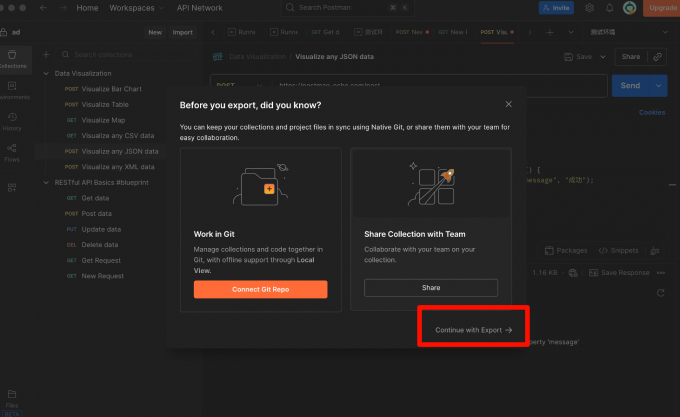Open the Flows sidebar panel
Image resolution: width=680 pixels, height=417 pixels.
[12, 153]
